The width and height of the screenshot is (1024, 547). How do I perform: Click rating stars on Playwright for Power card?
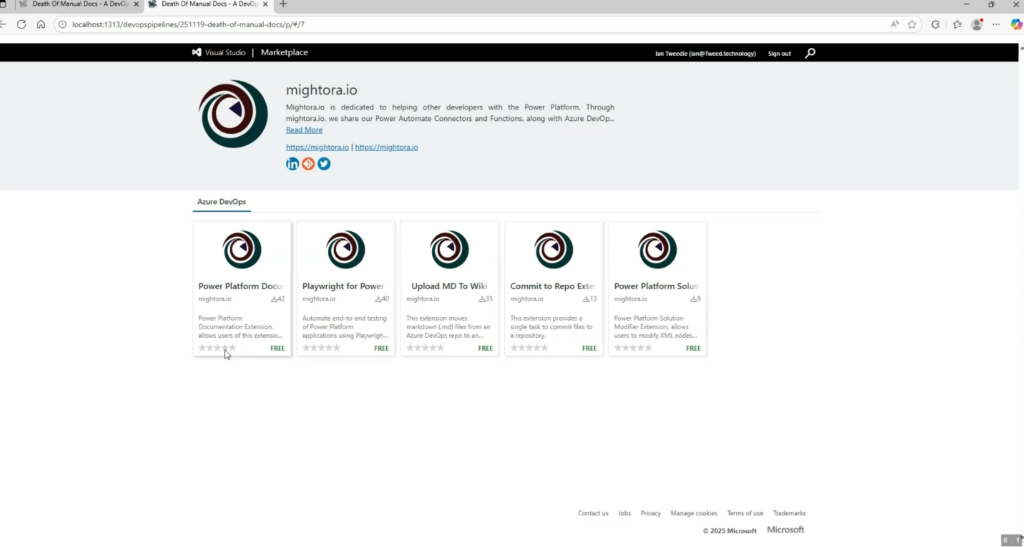coord(321,348)
